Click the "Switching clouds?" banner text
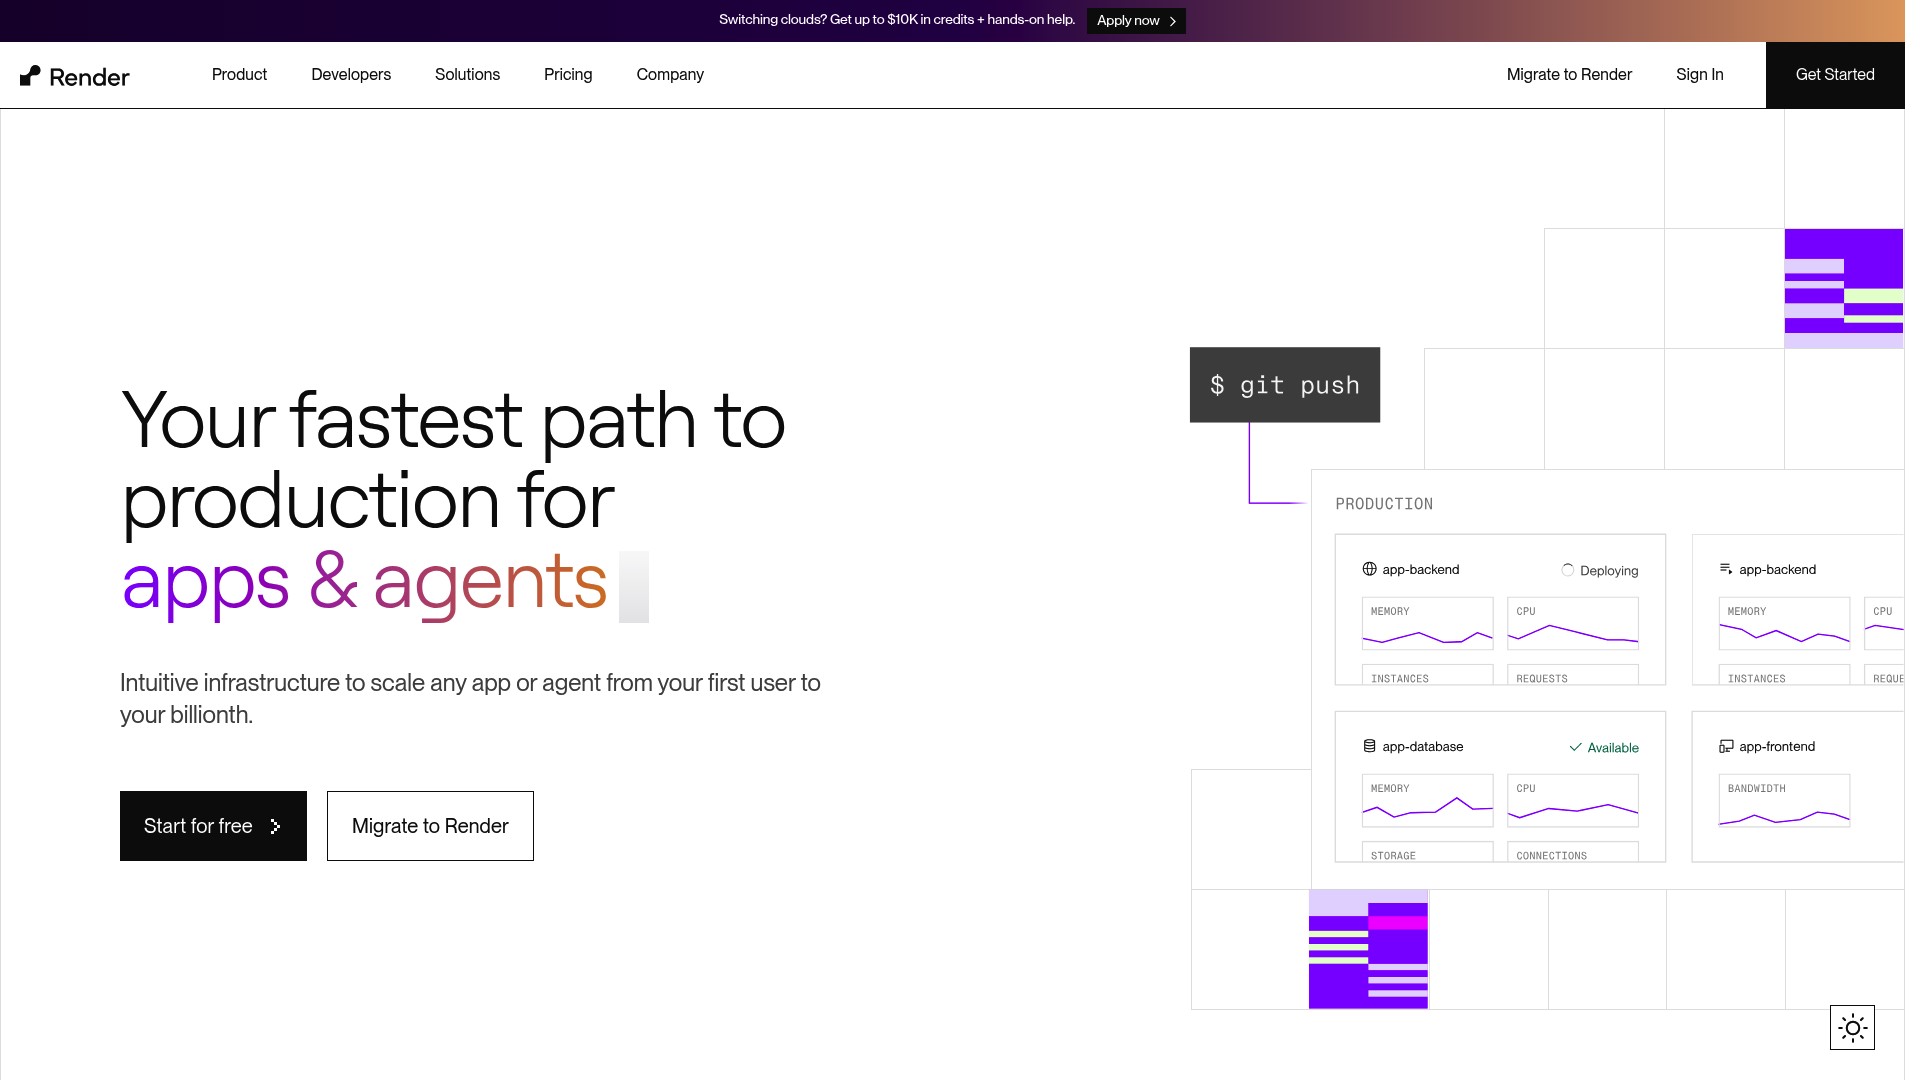1920x1080 pixels. tap(897, 20)
